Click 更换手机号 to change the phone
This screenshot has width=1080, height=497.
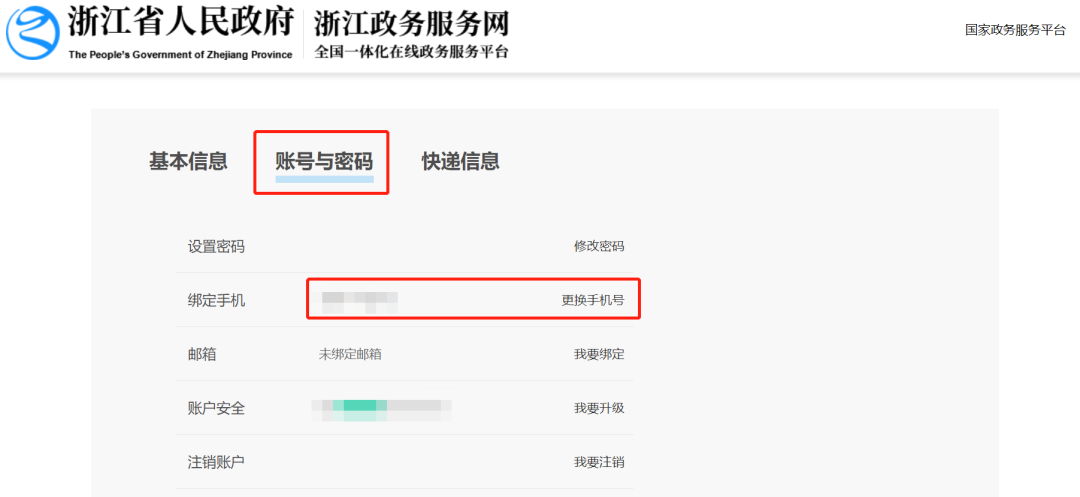point(593,300)
